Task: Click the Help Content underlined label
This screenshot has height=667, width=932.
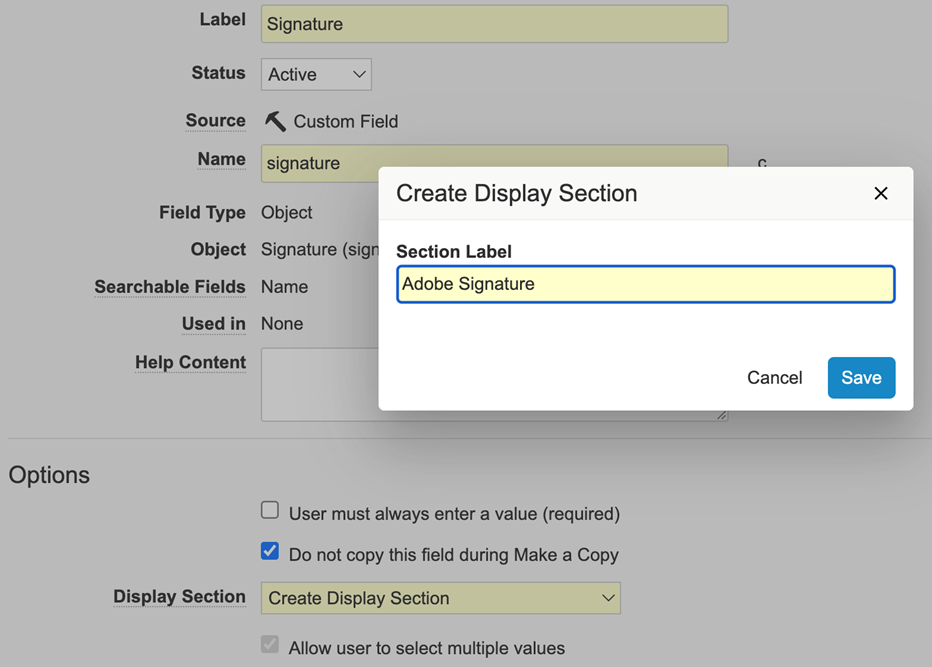Action: tap(190, 362)
